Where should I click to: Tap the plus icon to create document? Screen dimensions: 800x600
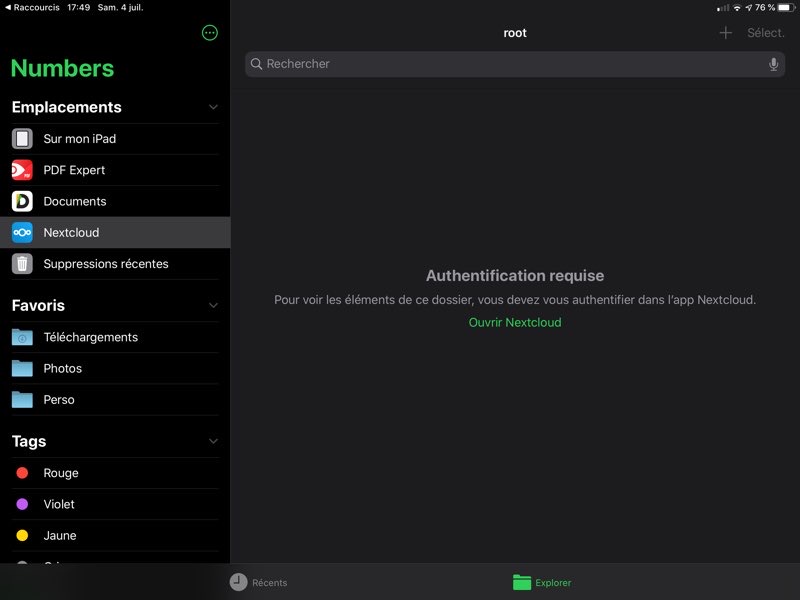[x=726, y=33]
